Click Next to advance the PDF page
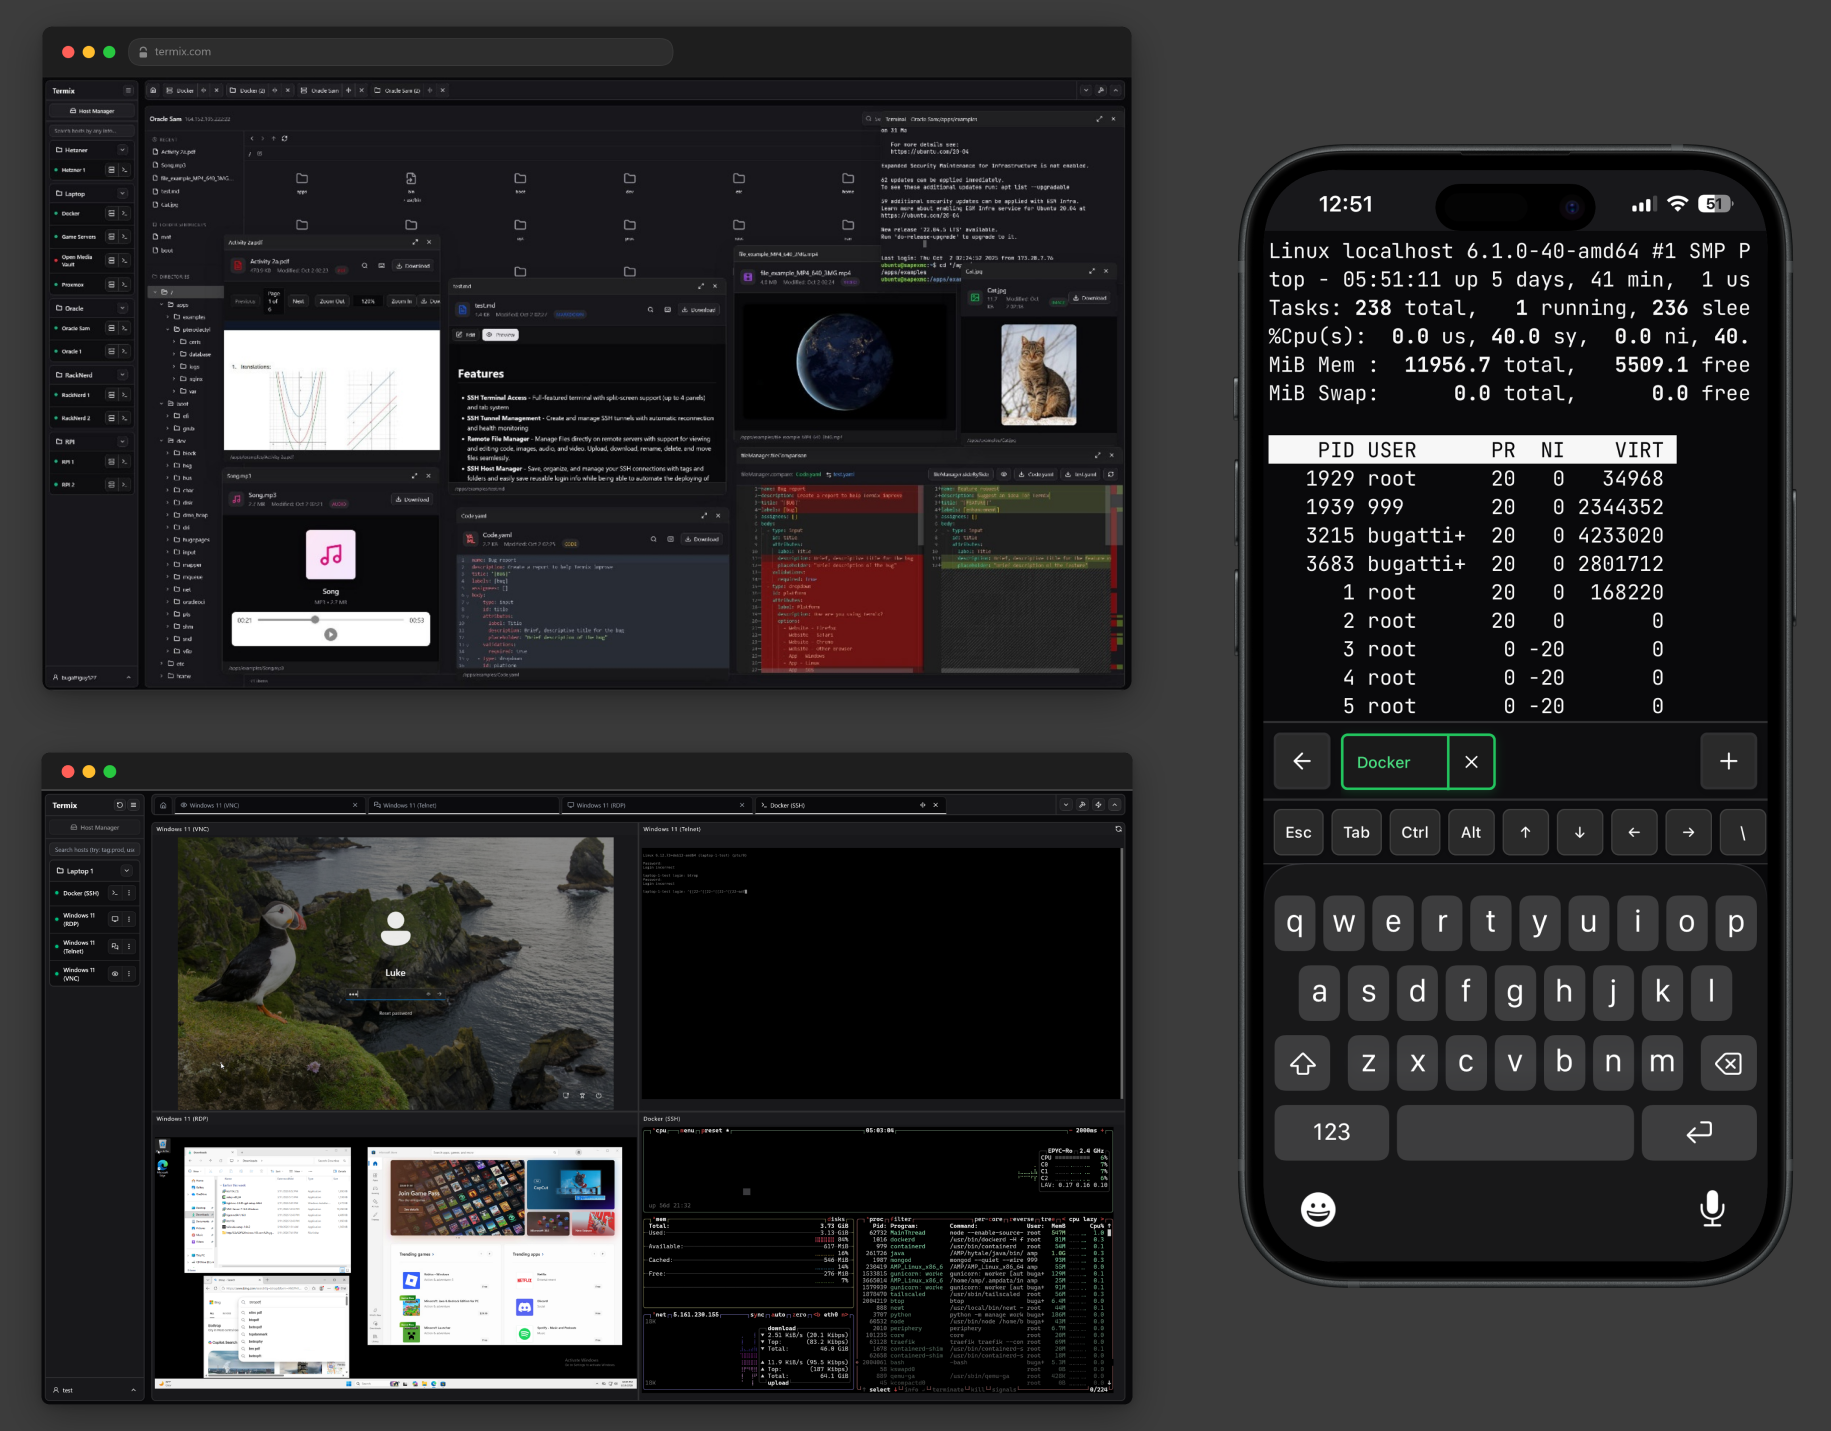This screenshot has height=1431, width=1831. tap(298, 301)
